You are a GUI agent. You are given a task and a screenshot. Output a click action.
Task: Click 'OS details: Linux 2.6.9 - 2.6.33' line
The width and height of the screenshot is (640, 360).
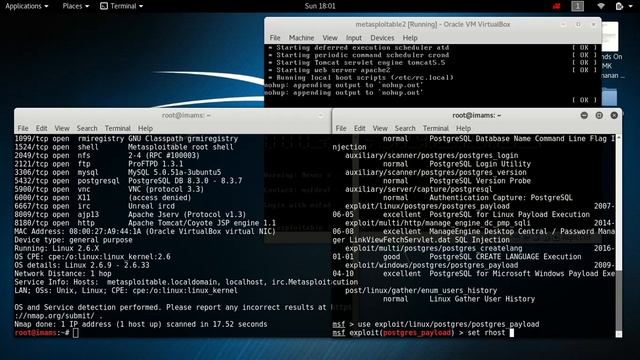82,265
